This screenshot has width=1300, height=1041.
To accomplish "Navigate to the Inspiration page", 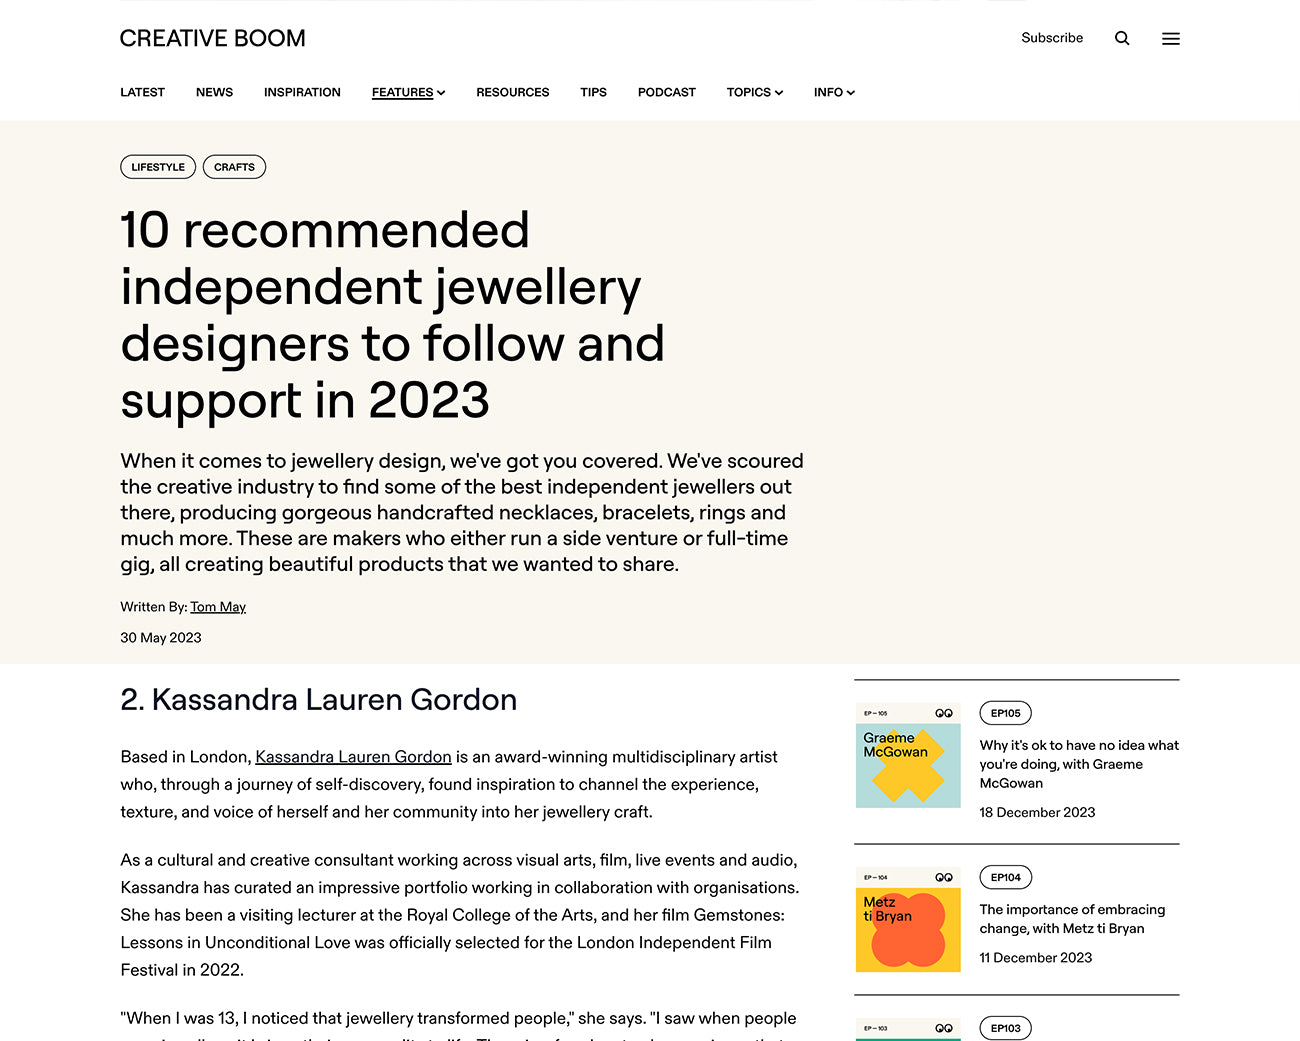I will pos(302,92).
